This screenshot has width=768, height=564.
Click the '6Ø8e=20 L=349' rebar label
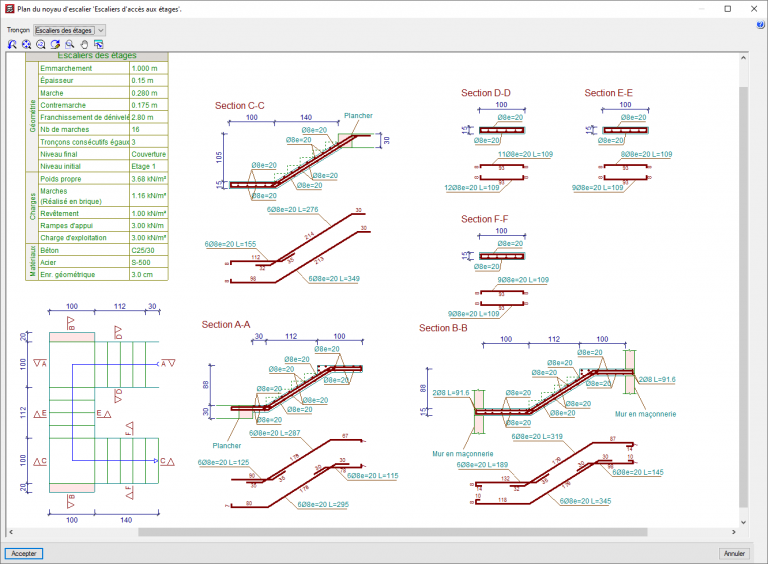tap(334, 279)
